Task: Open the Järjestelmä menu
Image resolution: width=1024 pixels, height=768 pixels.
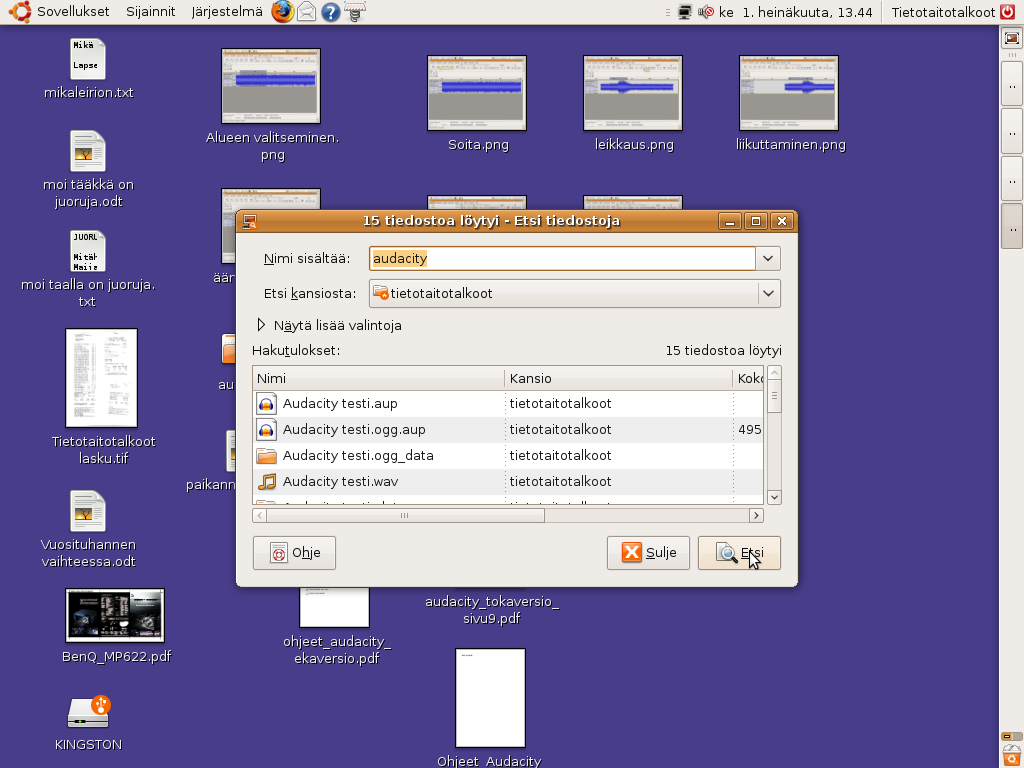Action: click(x=227, y=12)
